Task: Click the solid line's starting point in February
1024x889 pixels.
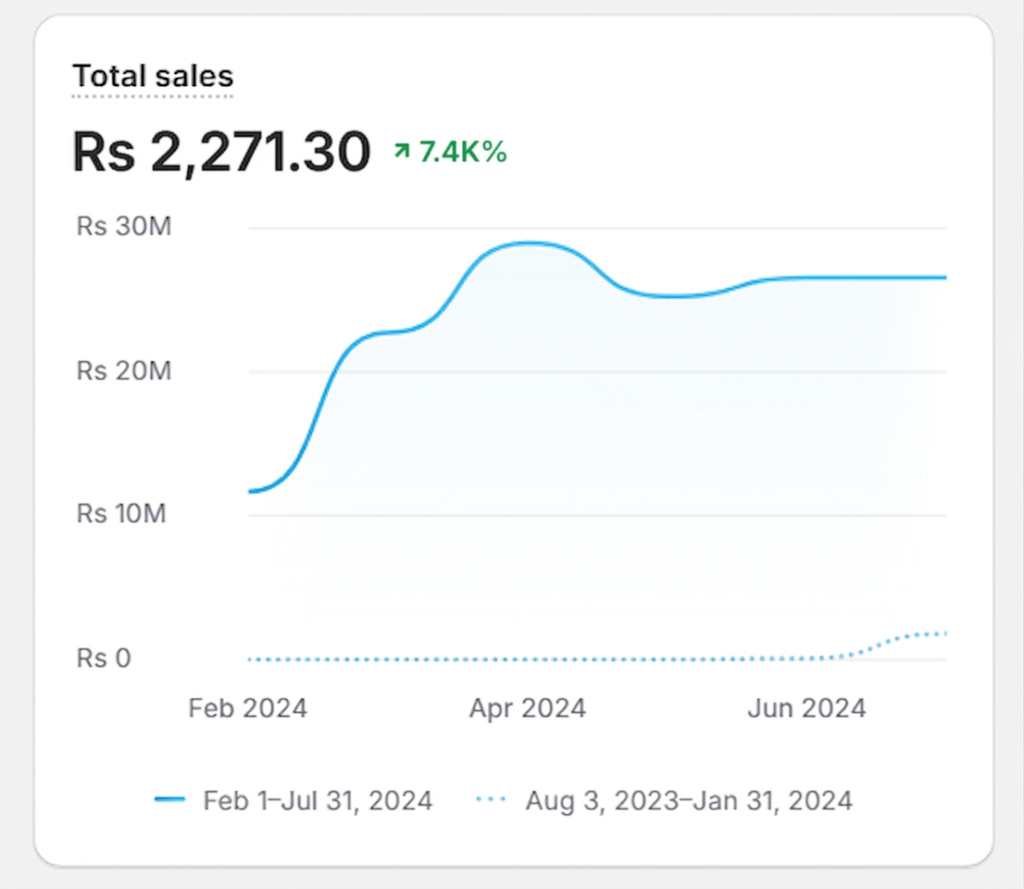Action: 250,491
